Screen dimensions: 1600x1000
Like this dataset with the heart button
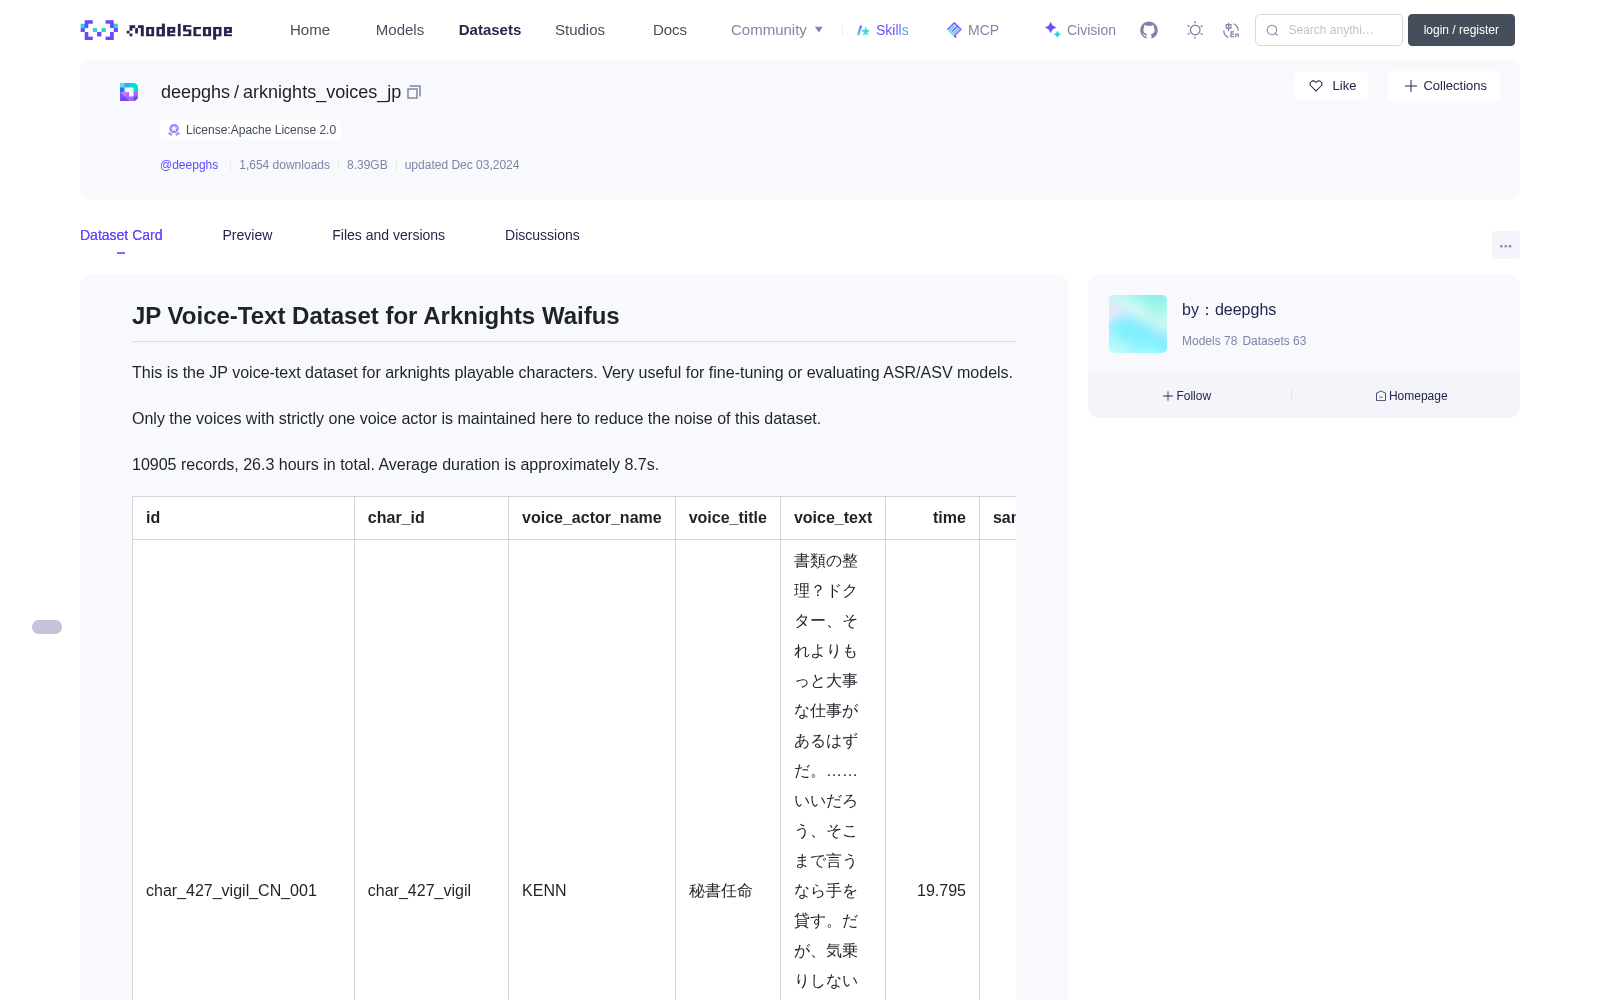coord(1331,86)
